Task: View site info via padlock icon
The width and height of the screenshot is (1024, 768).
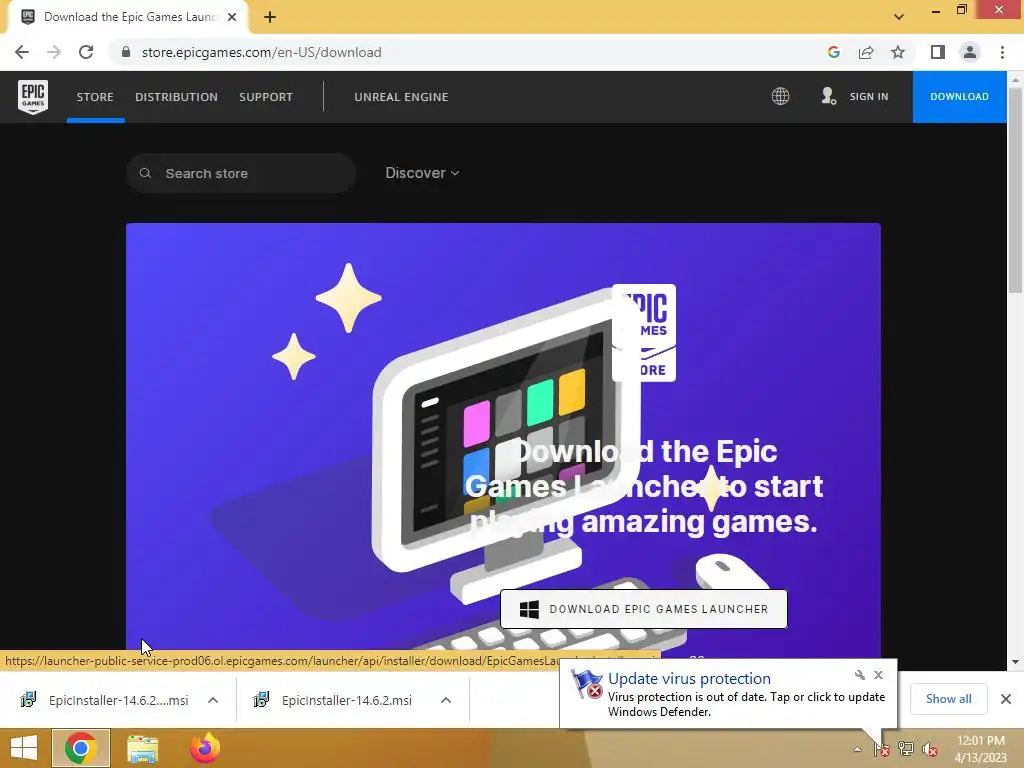Action: (x=126, y=52)
